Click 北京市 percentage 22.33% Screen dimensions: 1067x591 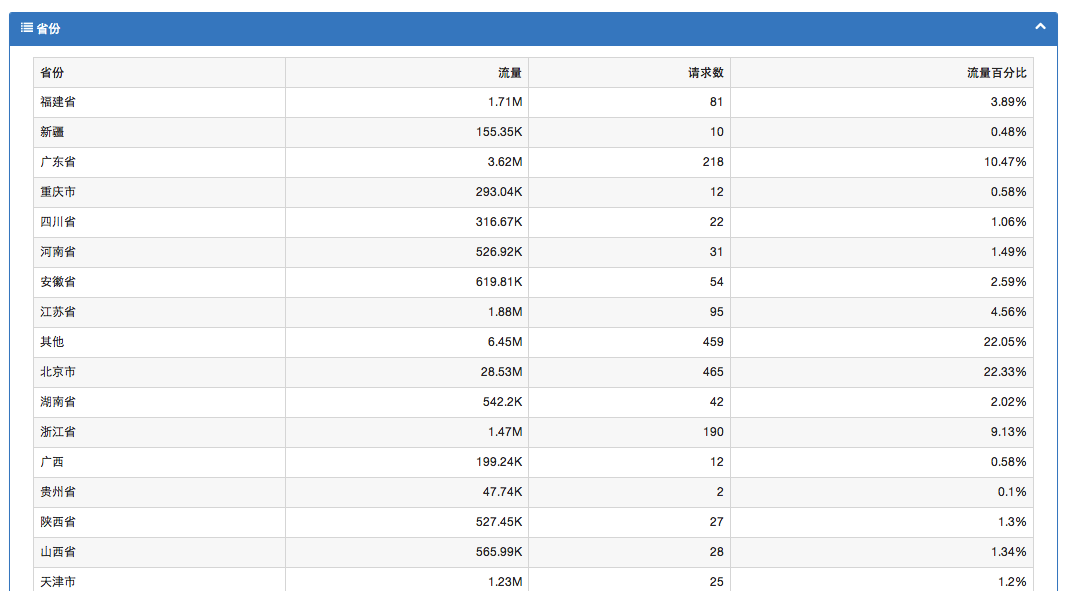point(1005,372)
